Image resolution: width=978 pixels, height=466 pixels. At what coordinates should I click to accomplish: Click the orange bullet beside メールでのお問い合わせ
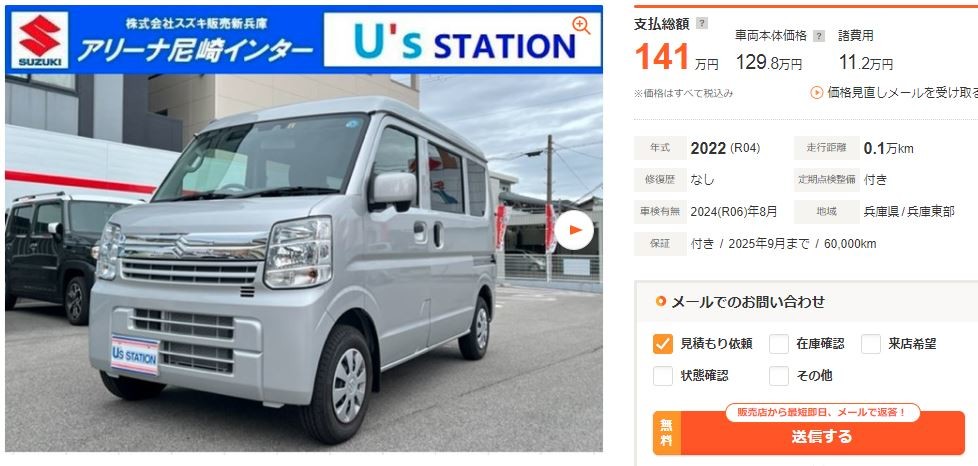coord(661,302)
